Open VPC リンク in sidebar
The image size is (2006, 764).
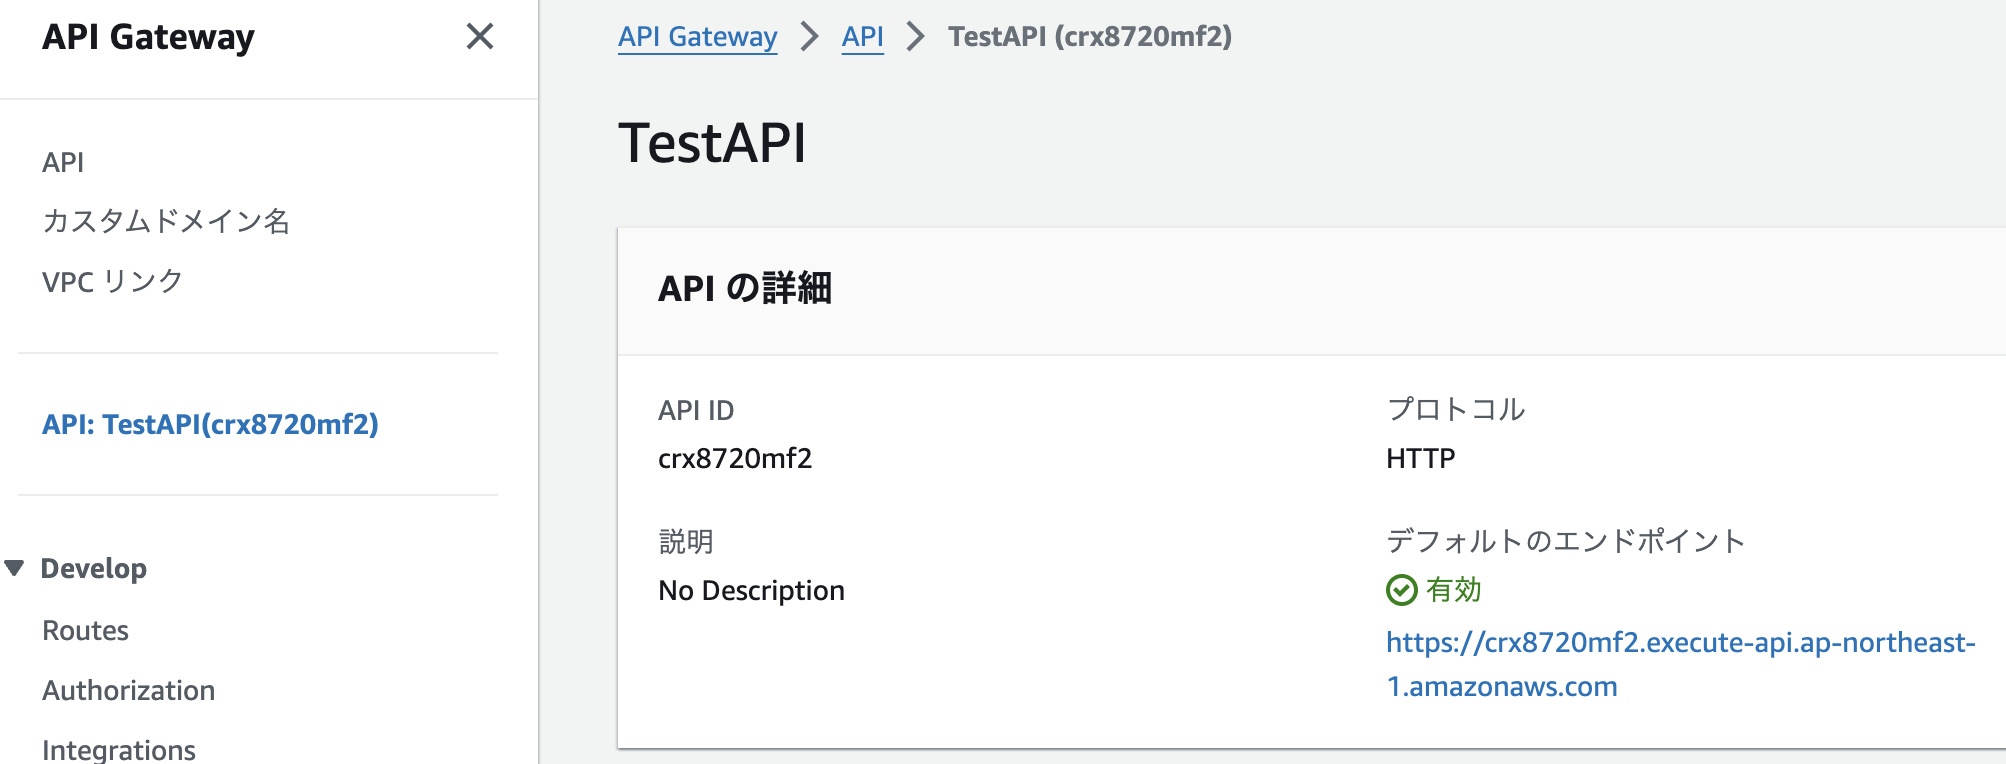click(x=113, y=281)
